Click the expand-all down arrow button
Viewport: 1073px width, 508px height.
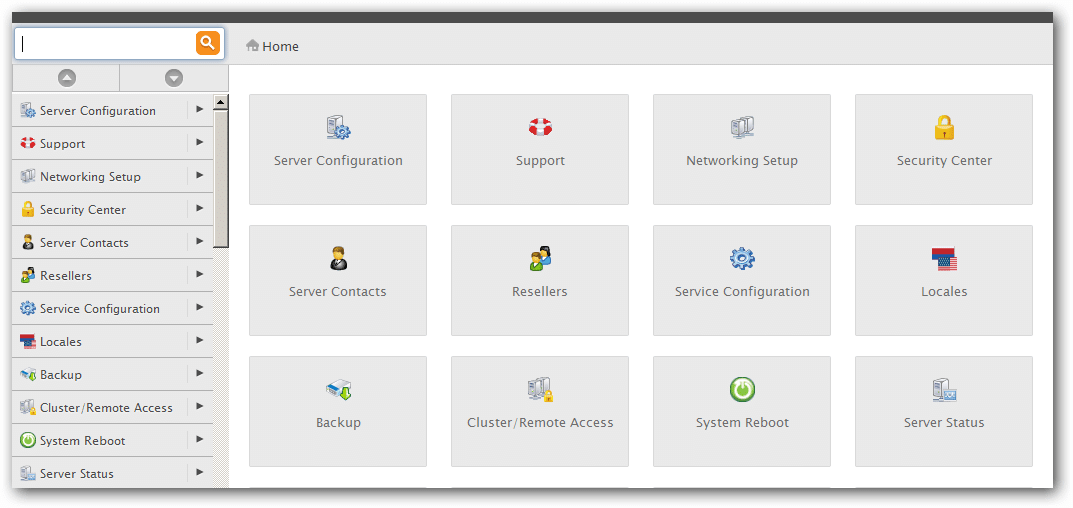point(174,78)
